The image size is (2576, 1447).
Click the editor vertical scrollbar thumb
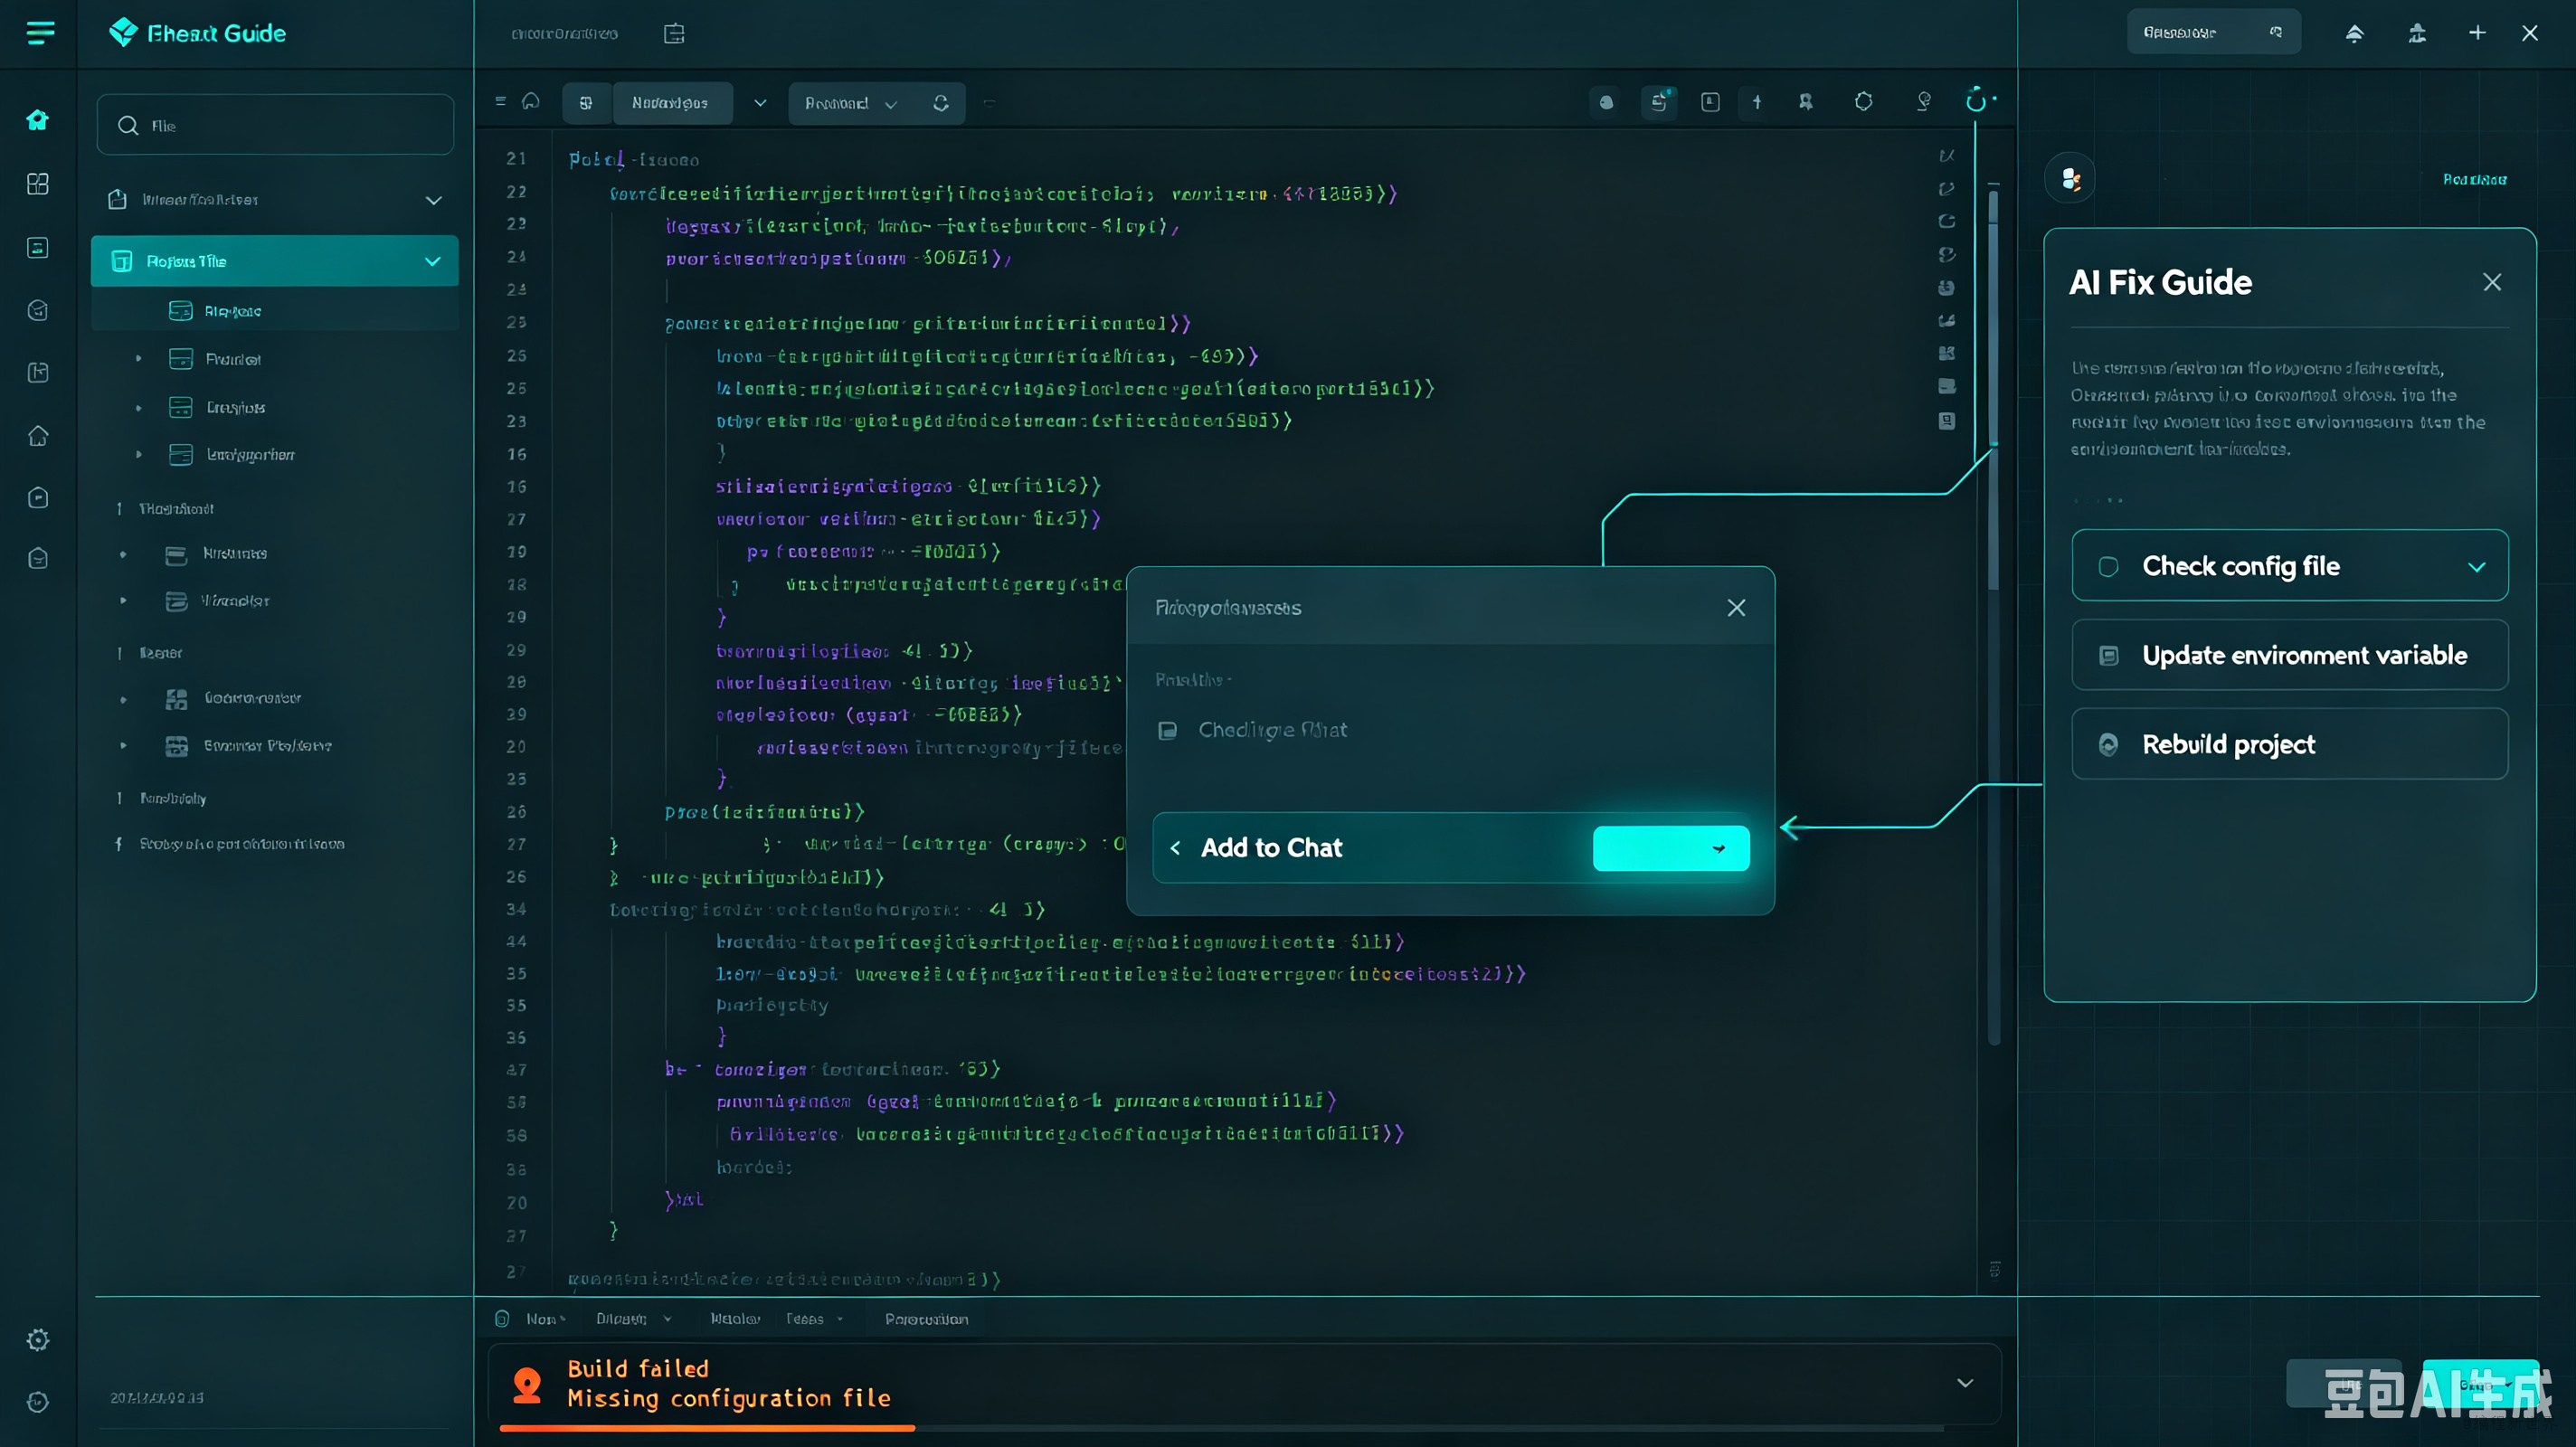point(1993,390)
